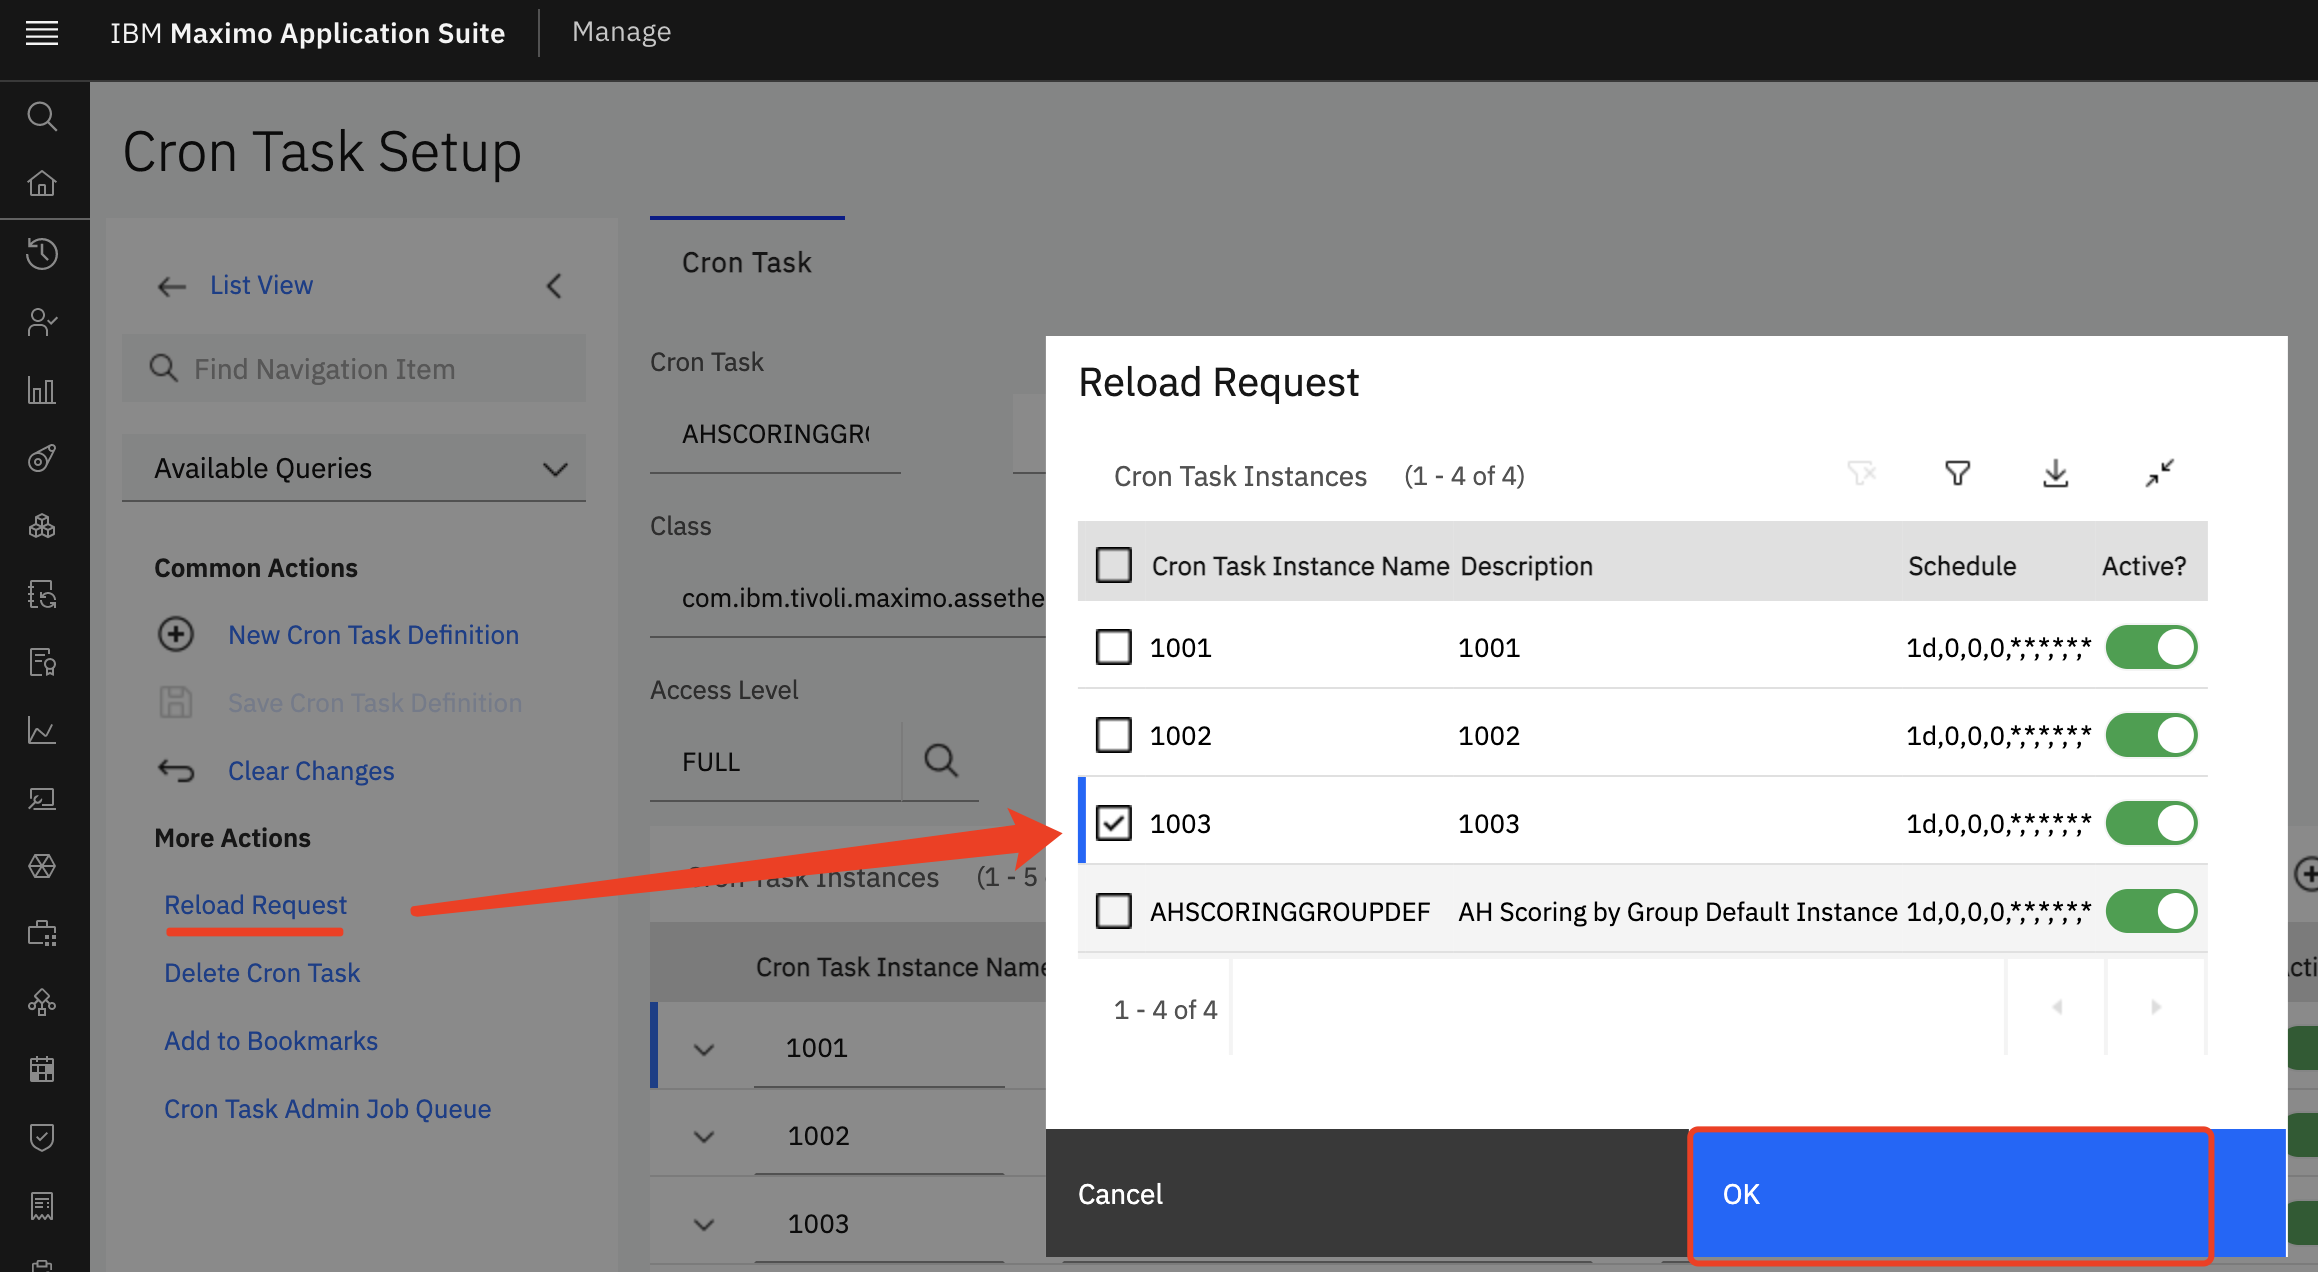Toggle Active switch for instance 1001
This screenshot has width=2318, height=1272.
coord(2151,647)
